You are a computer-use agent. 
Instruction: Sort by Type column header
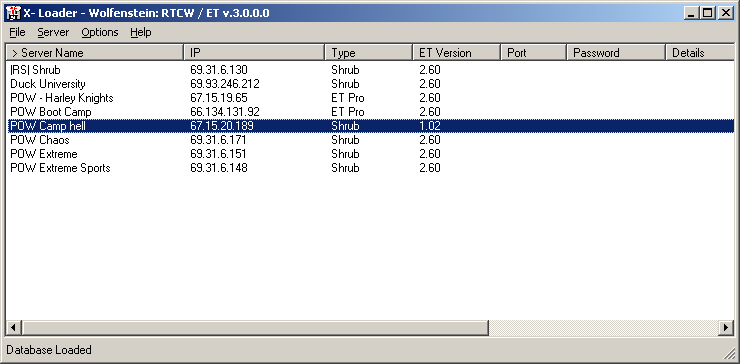(x=369, y=52)
